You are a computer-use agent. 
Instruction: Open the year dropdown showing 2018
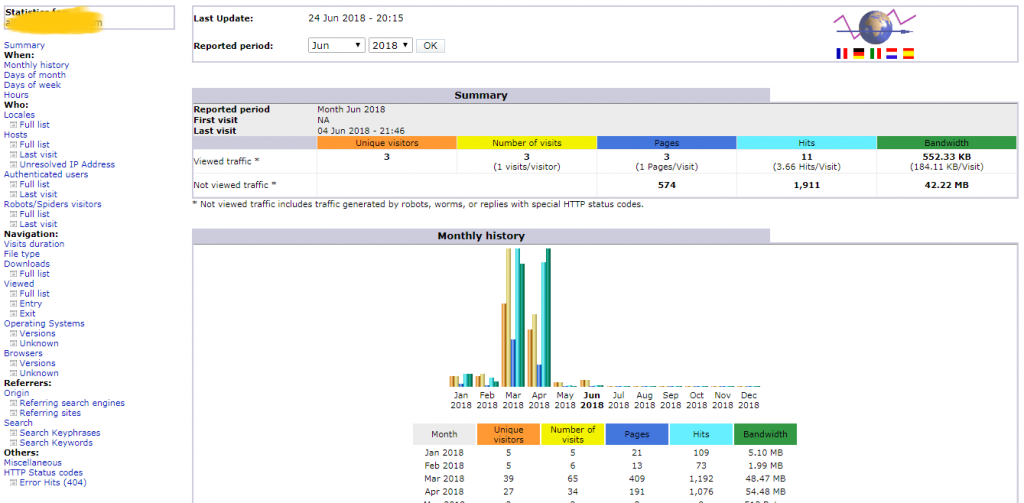pyautogui.click(x=390, y=46)
